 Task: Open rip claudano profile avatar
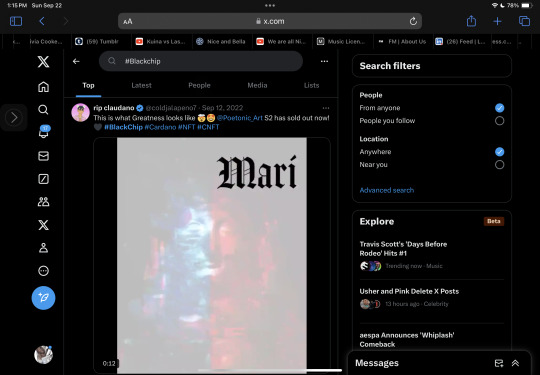pos(81,113)
